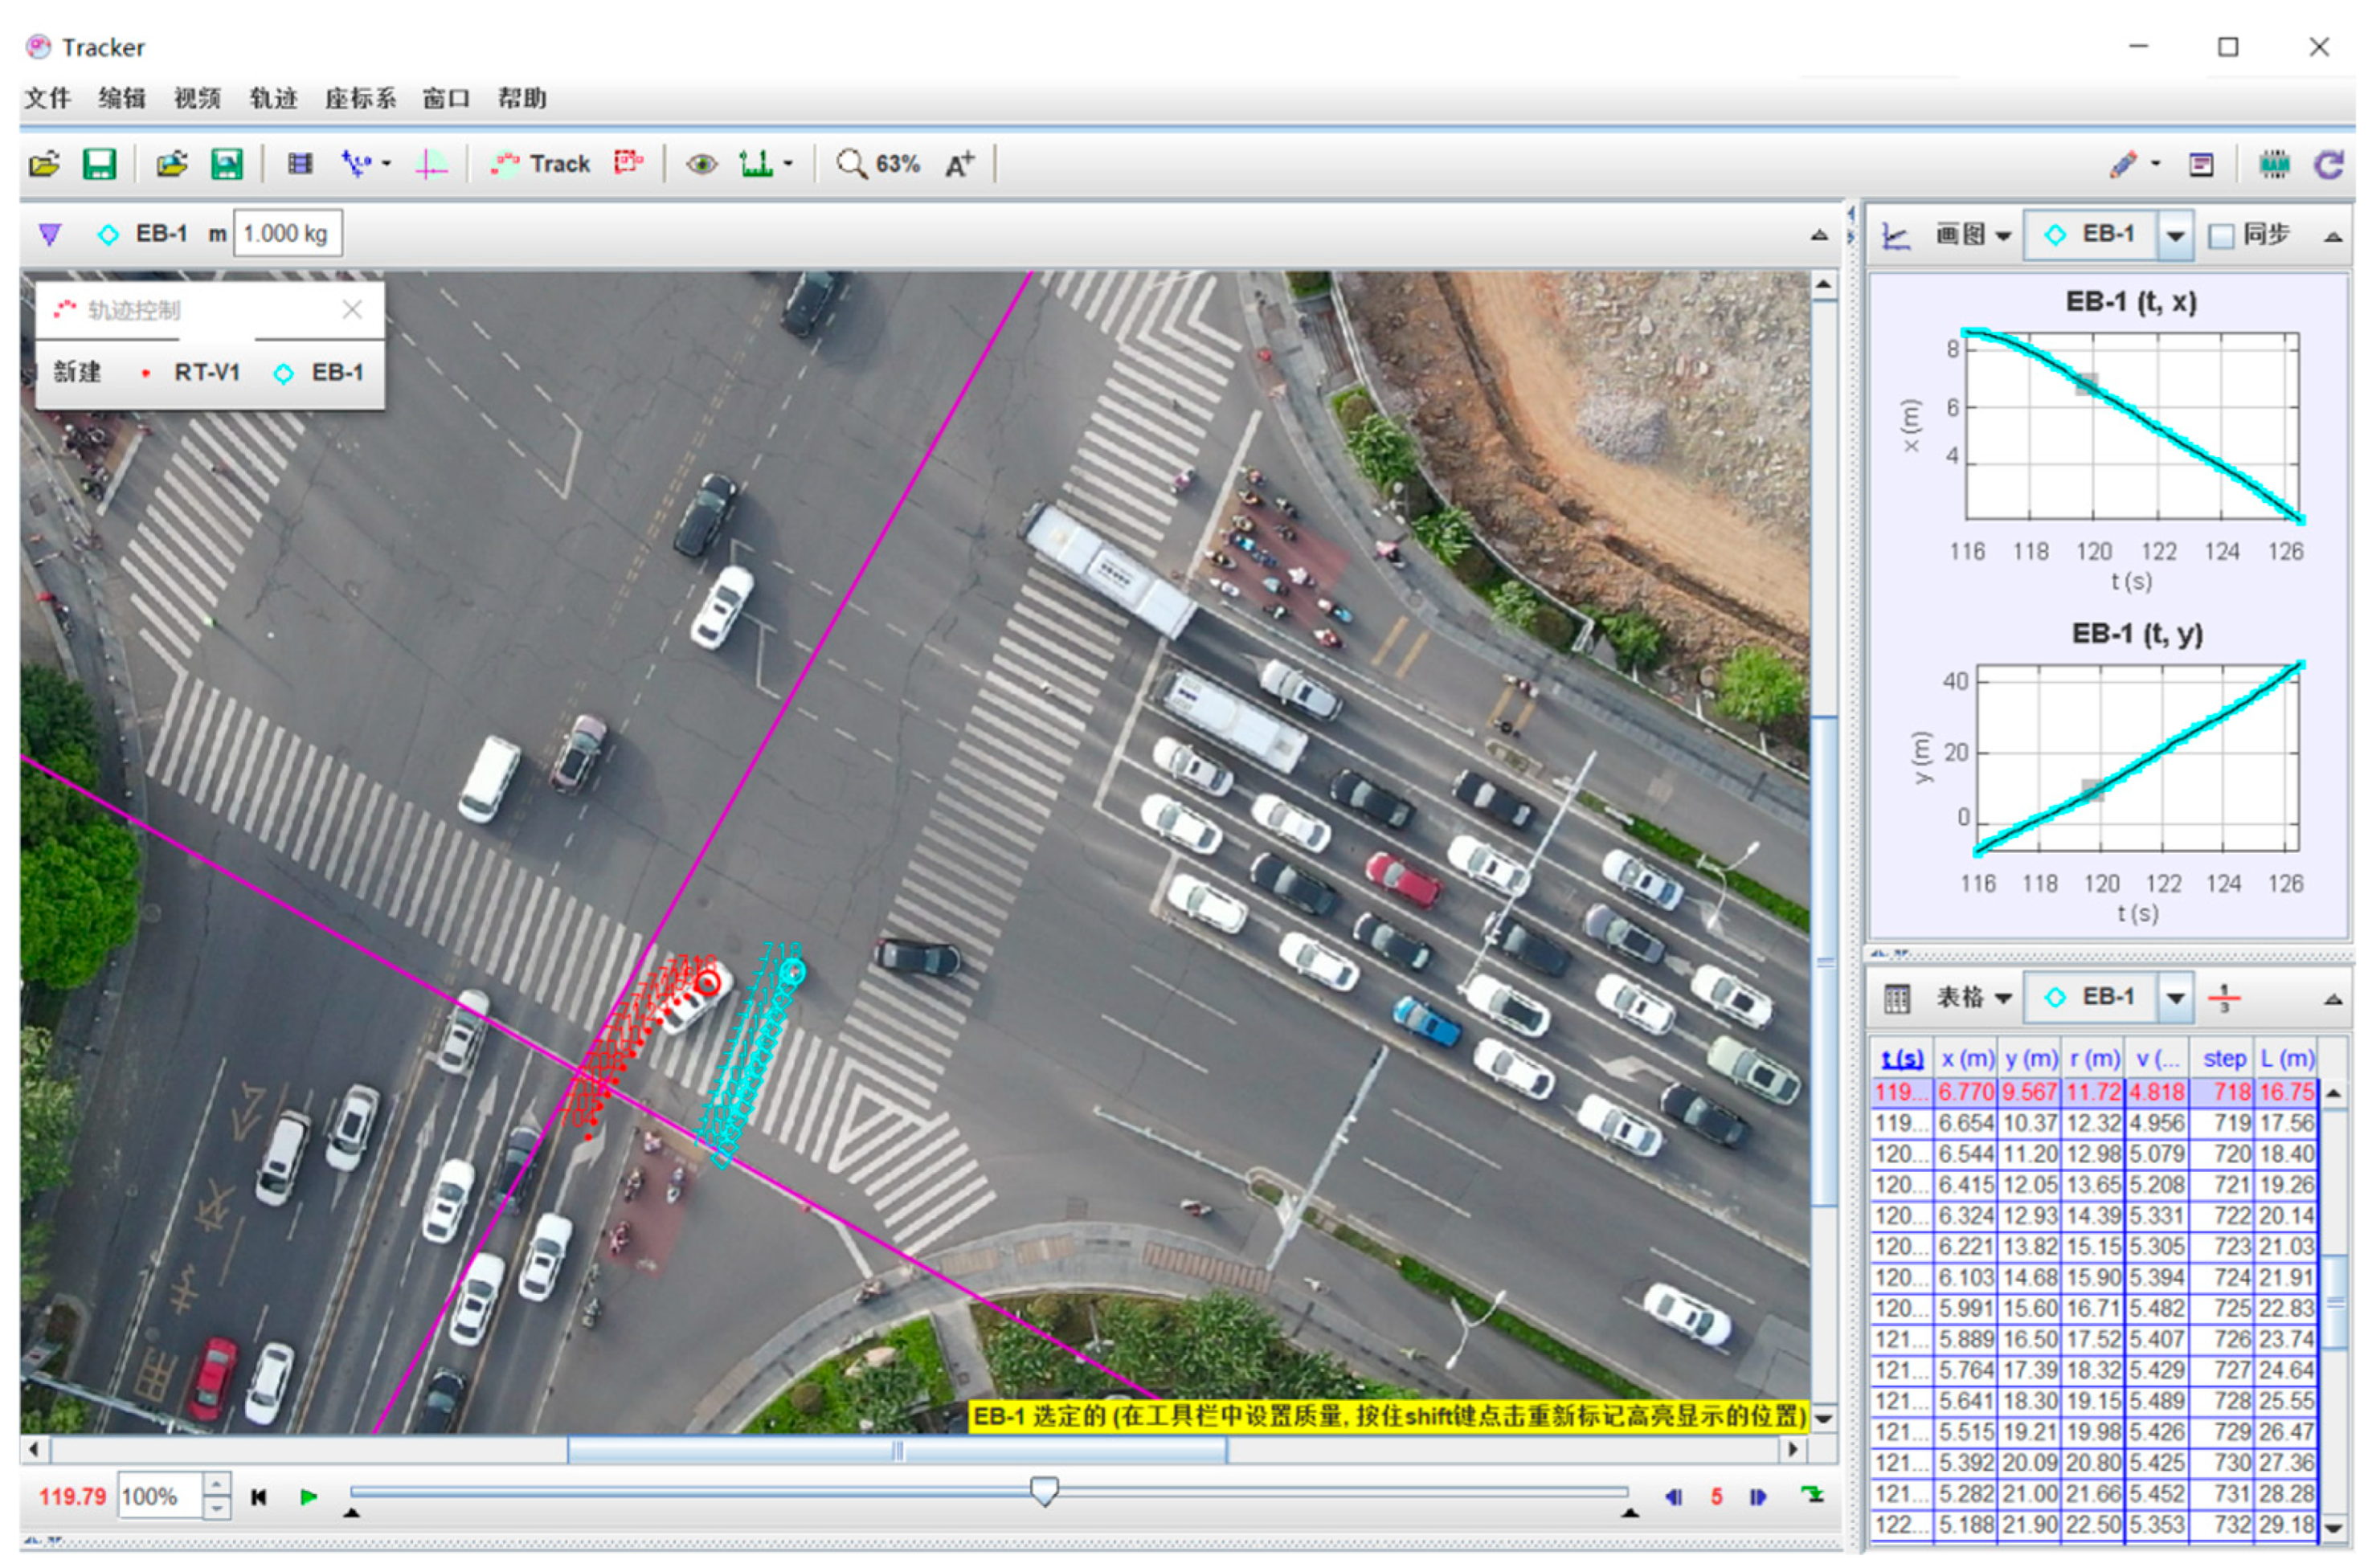Toggle the 同步 sync checkbox

2221,236
